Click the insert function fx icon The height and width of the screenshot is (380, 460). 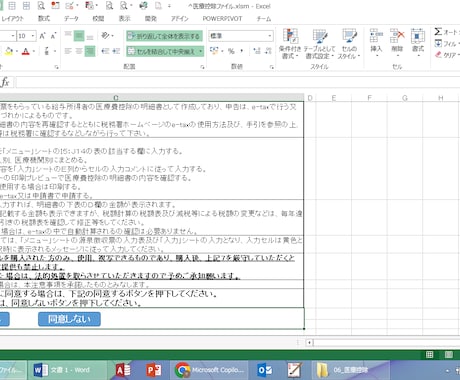point(5,82)
